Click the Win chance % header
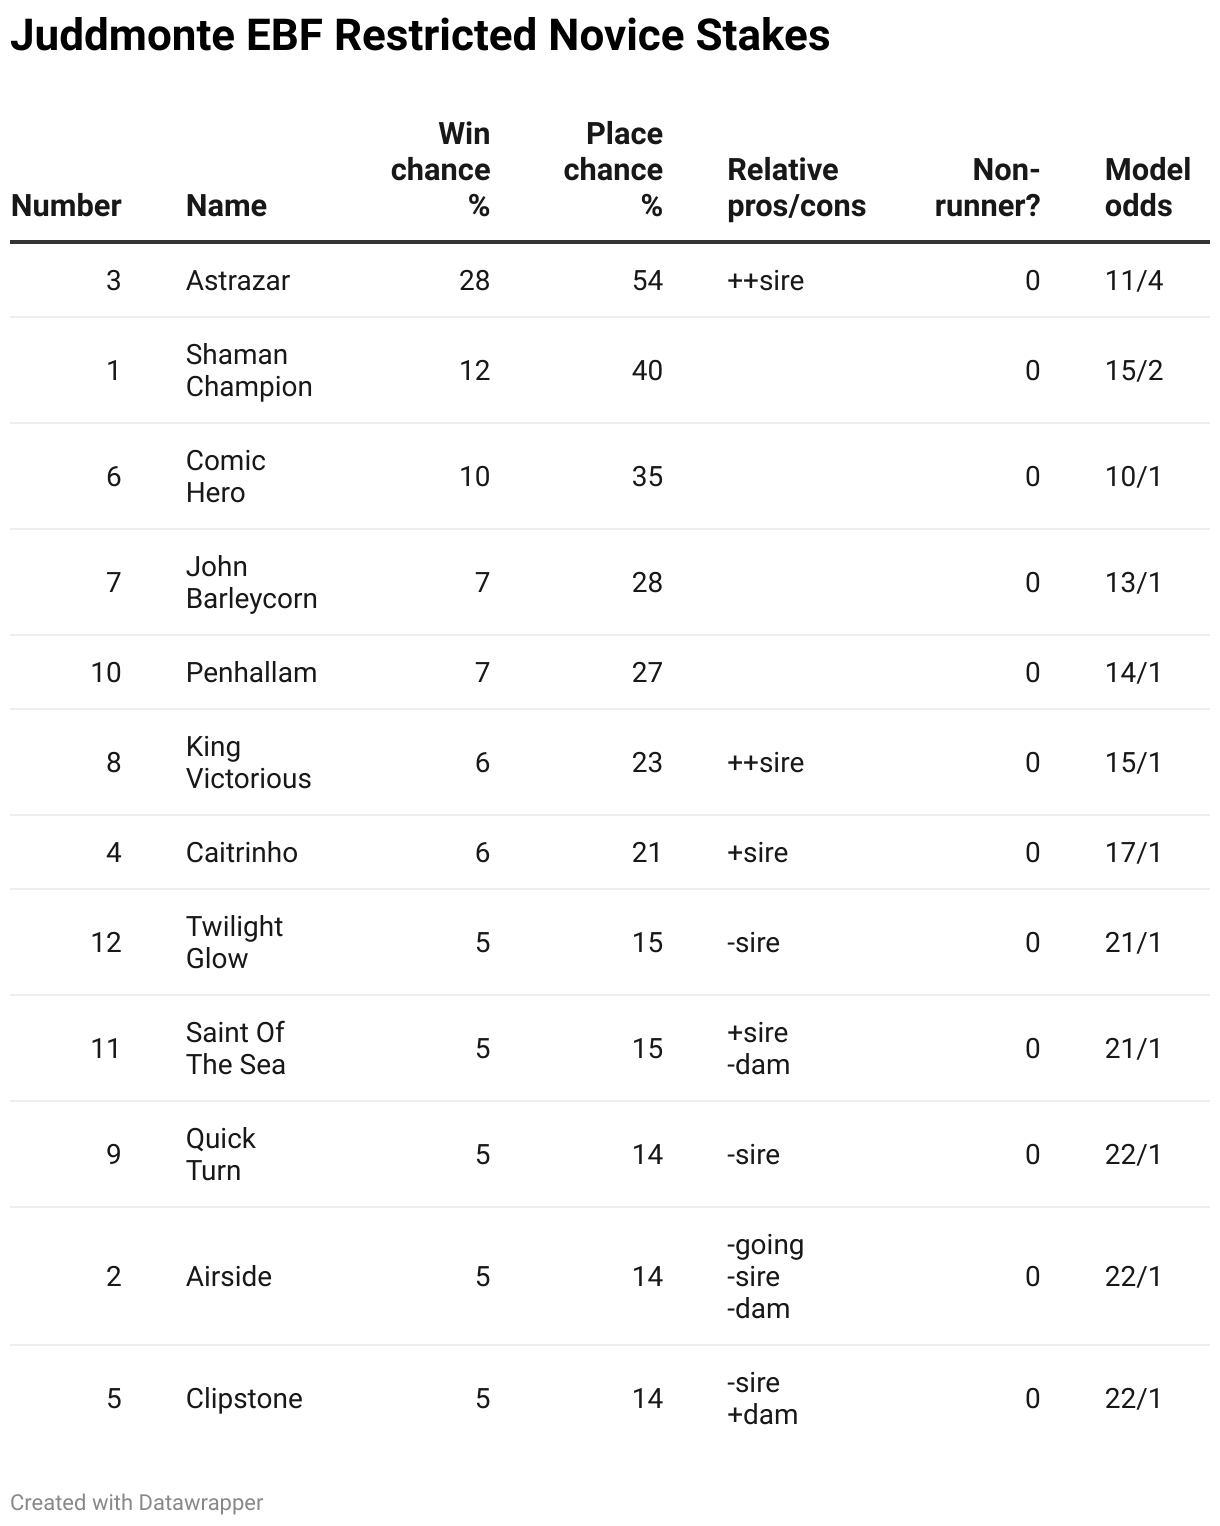Viewport: 1220px width, 1526px height. pyautogui.click(x=441, y=170)
